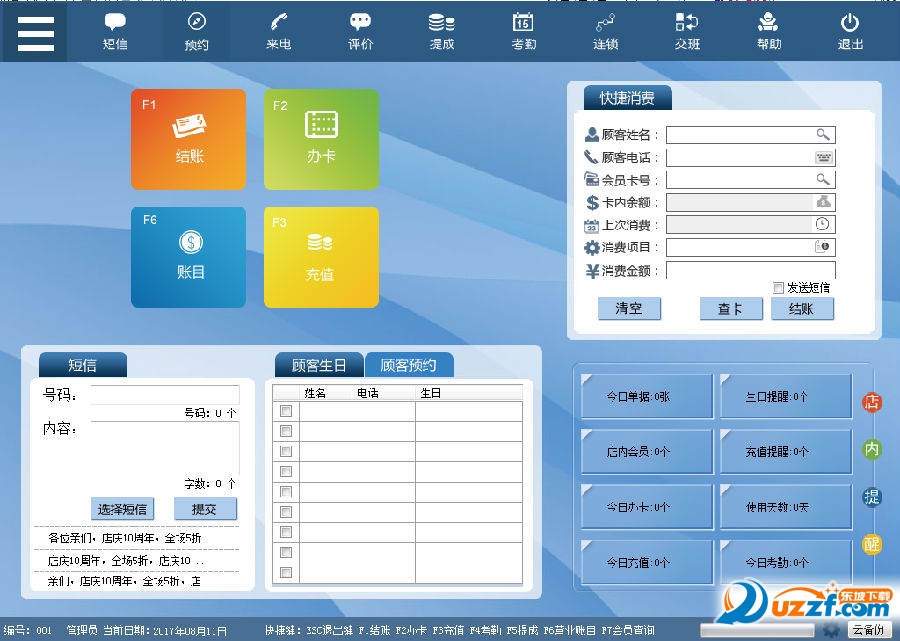
Task: Open keyboard picker in 顾客电话 field
Action: point(823,157)
